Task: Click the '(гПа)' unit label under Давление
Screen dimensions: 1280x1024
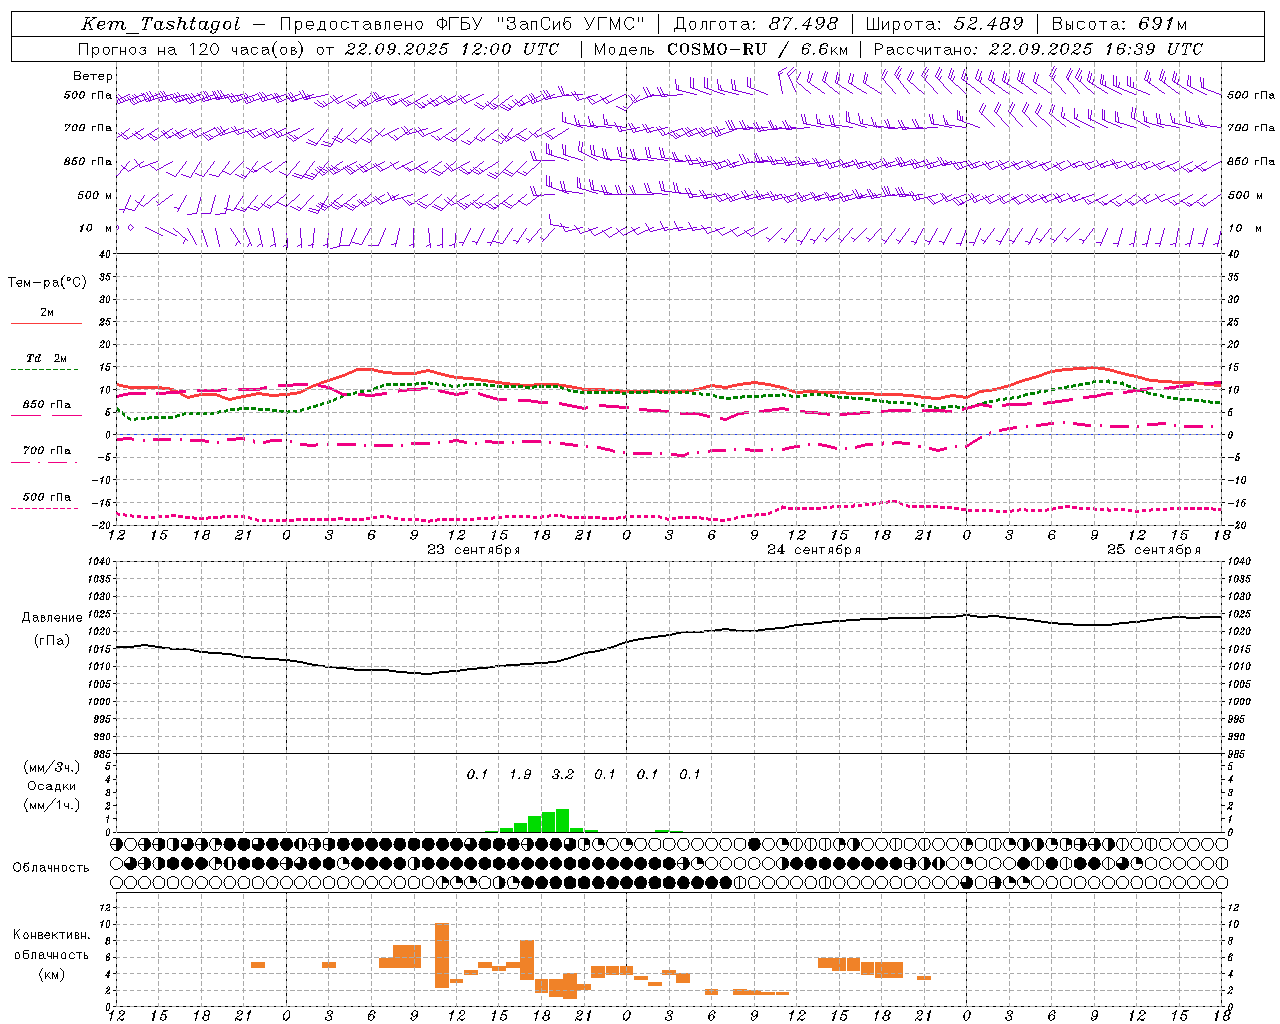Action: (x=52, y=641)
